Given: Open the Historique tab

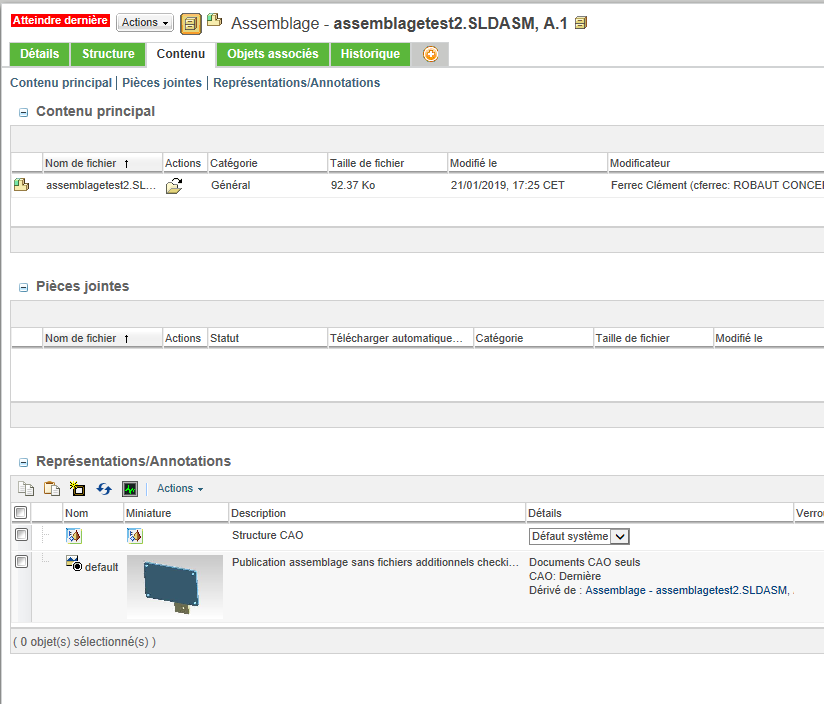Looking at the screenshot, I should [370, 54].
